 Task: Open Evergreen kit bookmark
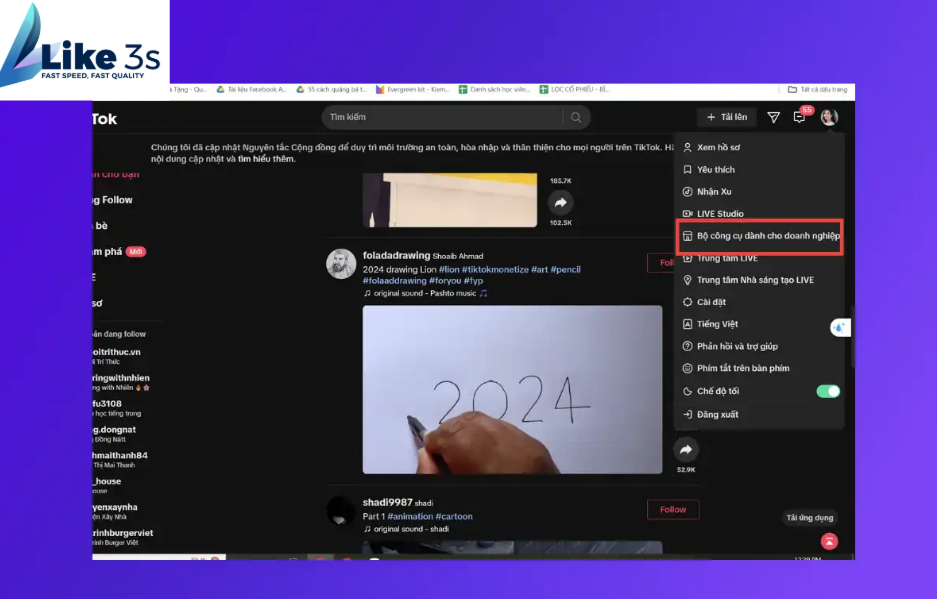[x=412, y=90]
